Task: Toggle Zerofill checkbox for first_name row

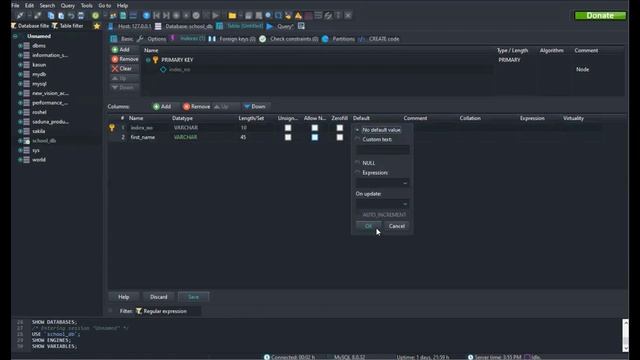Action: pyautogui.click(x=340, y=137)
